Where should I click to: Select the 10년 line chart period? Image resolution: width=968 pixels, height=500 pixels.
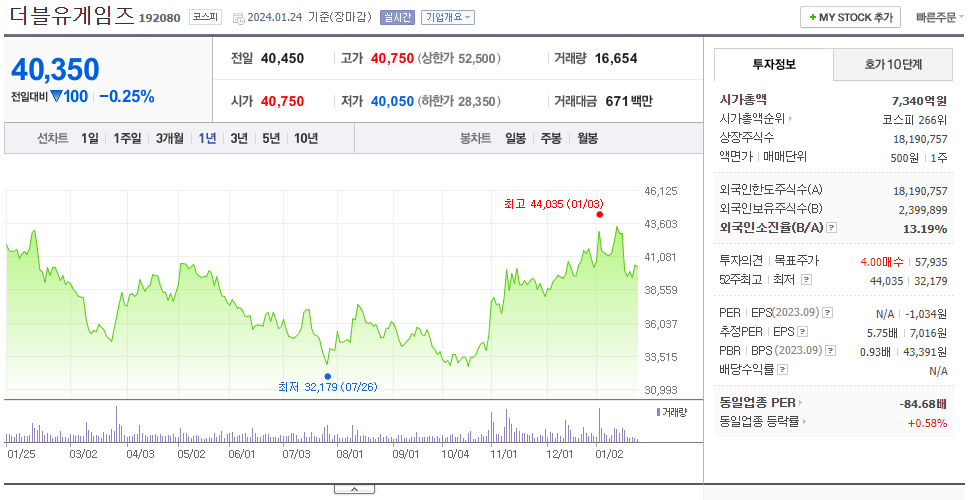(306, 138)
